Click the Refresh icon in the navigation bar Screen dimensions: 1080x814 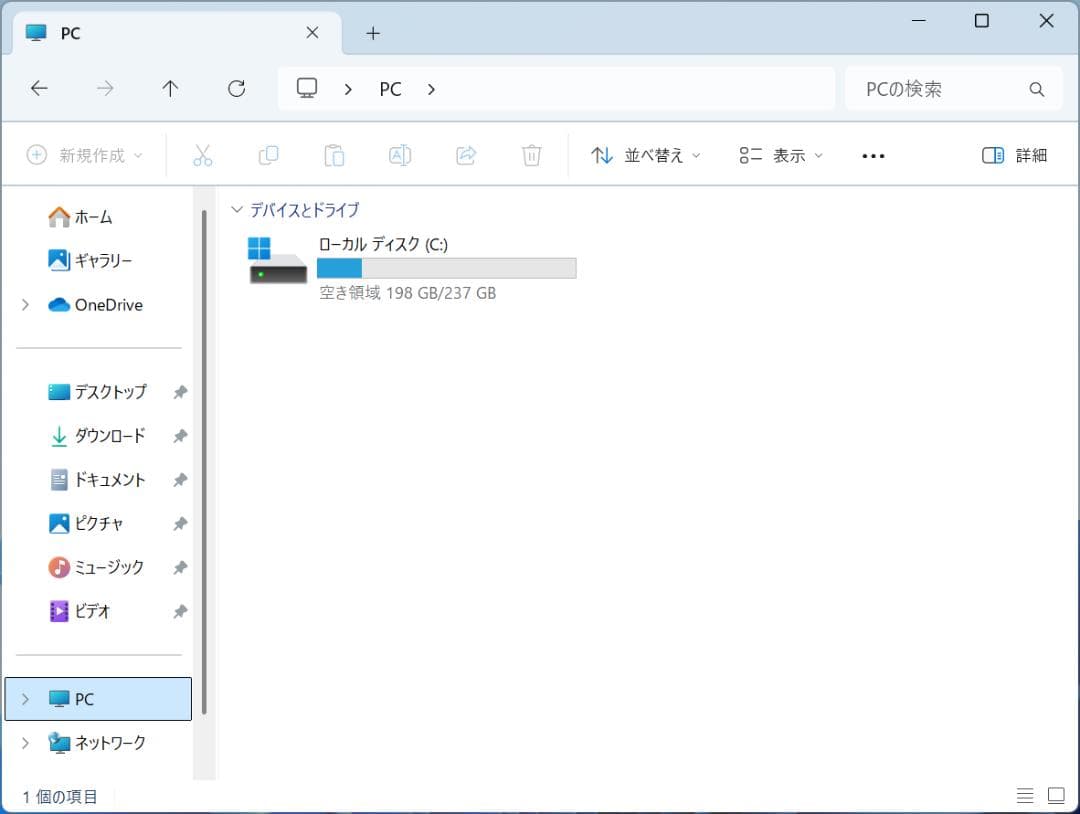(236, 88)
